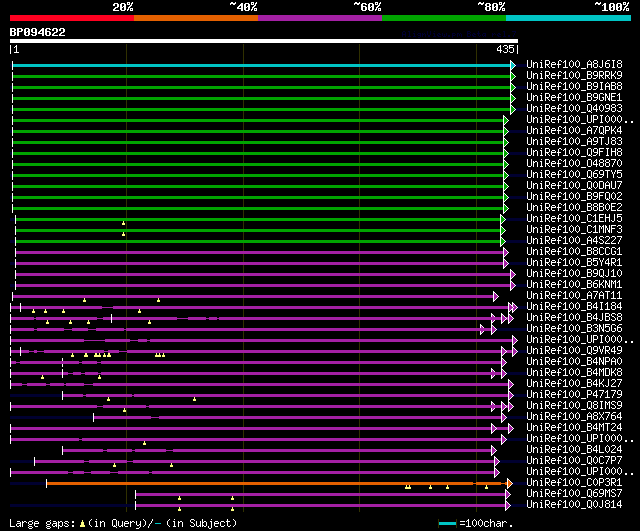Select the UniRef100_B9QJ10 label
Image resolution: width=640 pixels, height=531 pixels.
[x=574, y=274]
